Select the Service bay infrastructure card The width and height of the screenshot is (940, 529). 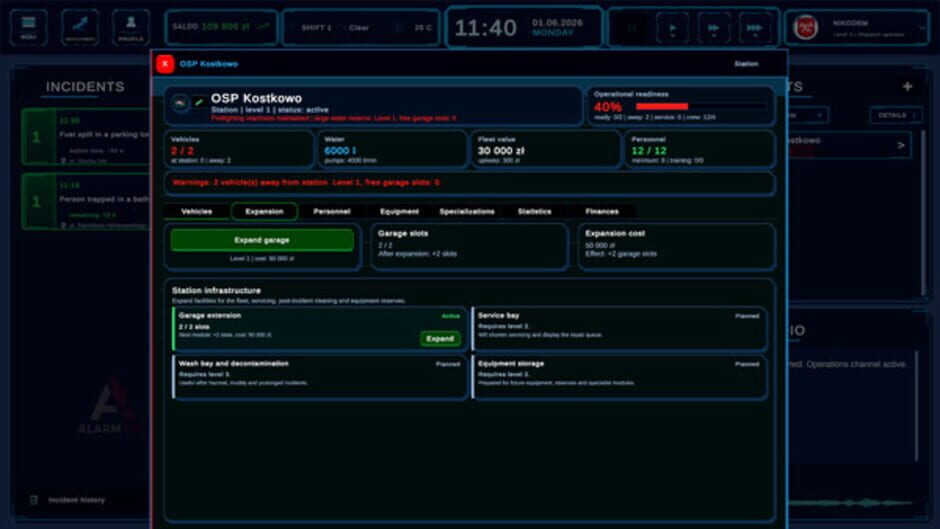[x=619, y=329]
